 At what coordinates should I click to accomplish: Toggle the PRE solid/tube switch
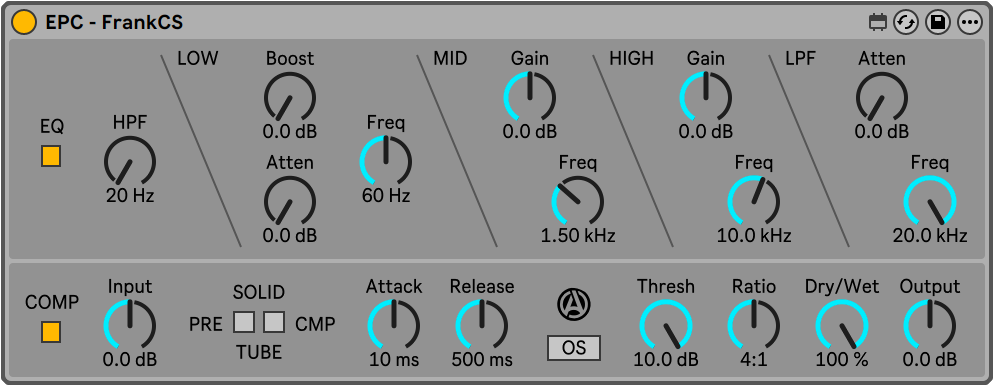click(x=244, y=322)
